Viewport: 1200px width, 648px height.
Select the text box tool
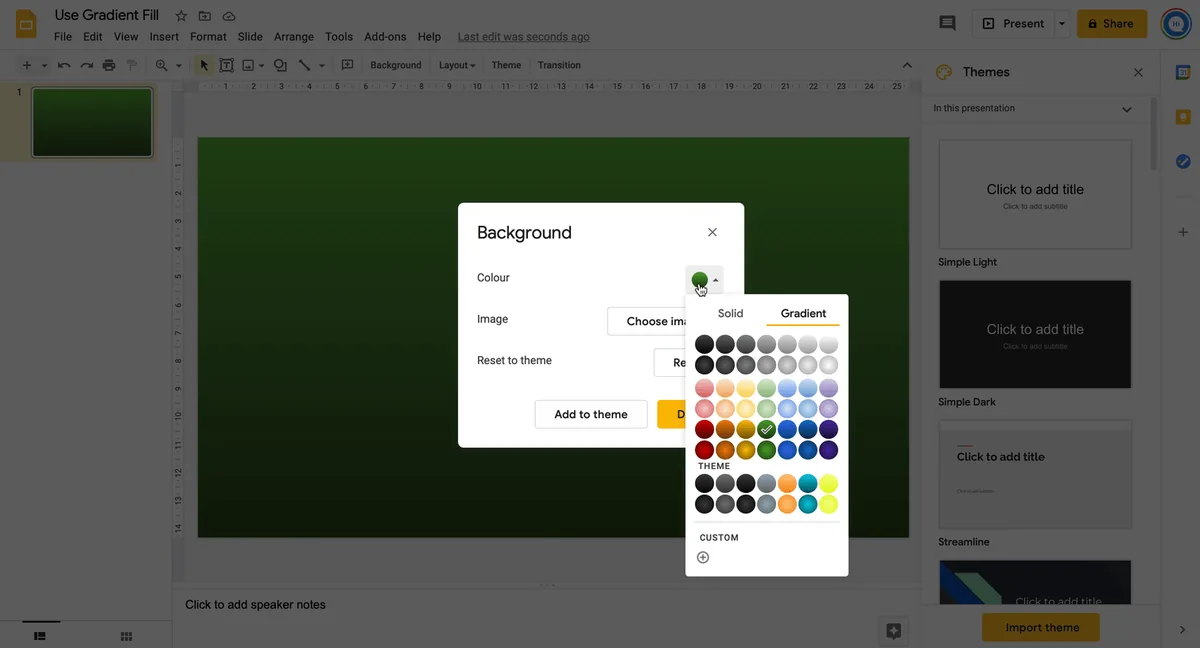click(226, 65)
